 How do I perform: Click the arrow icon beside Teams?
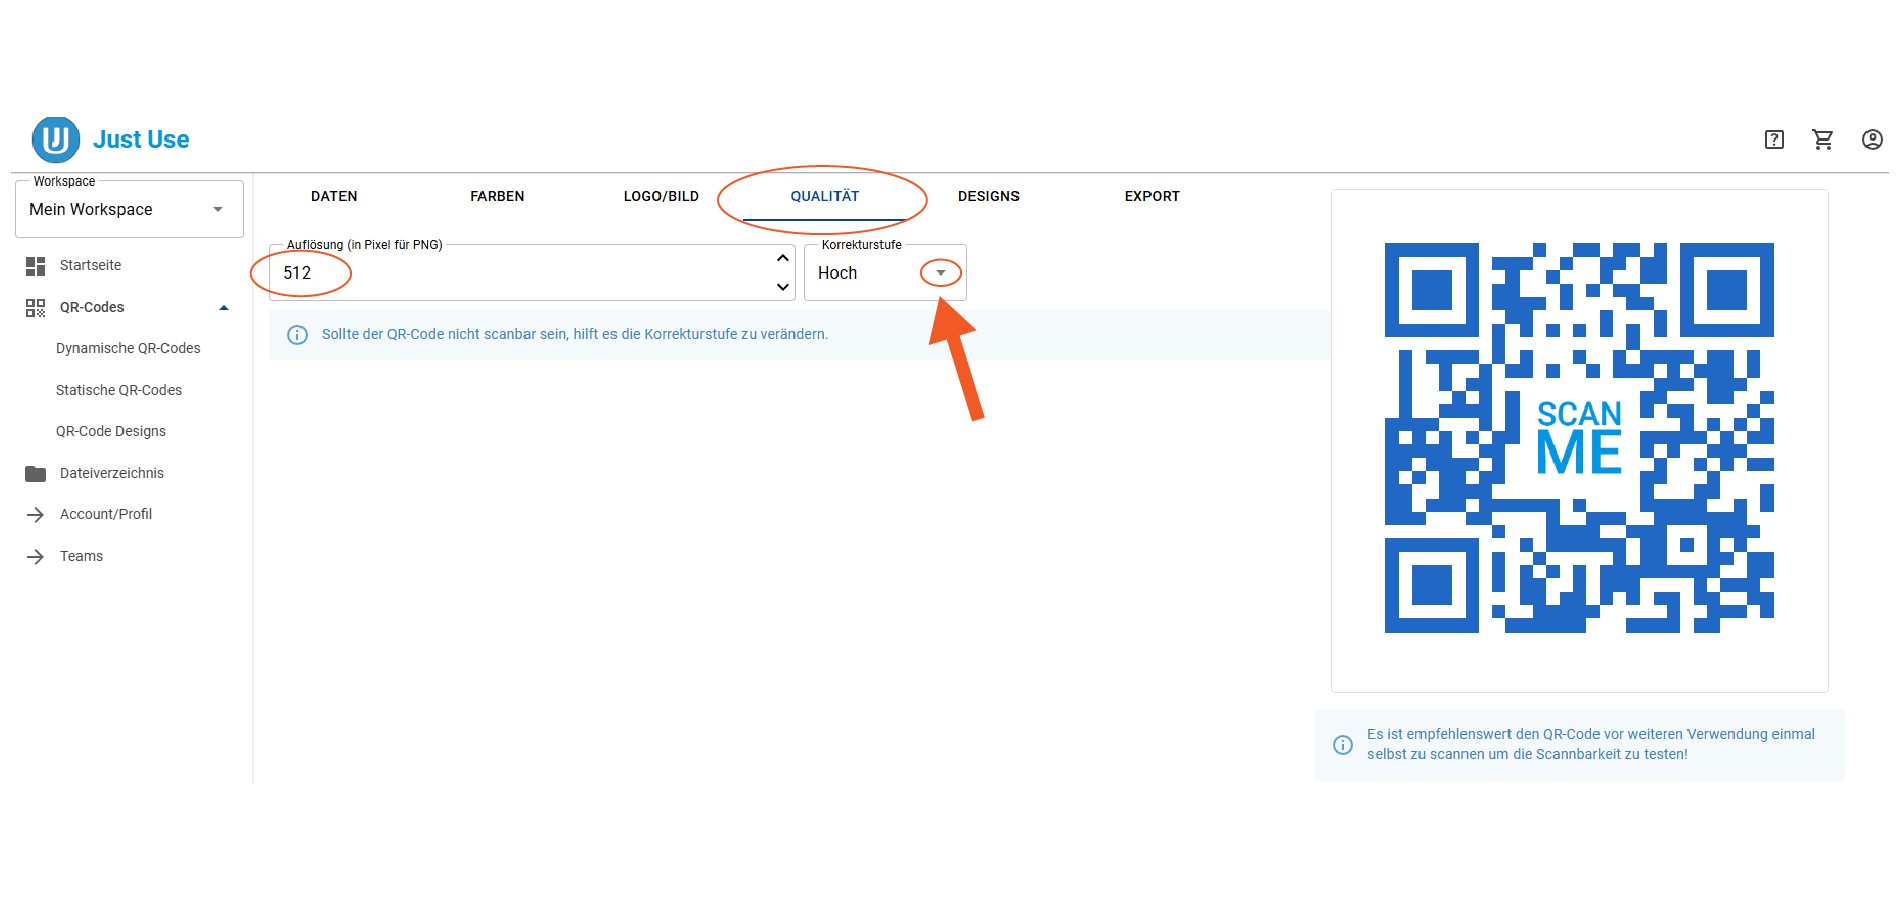click(36, 557)
